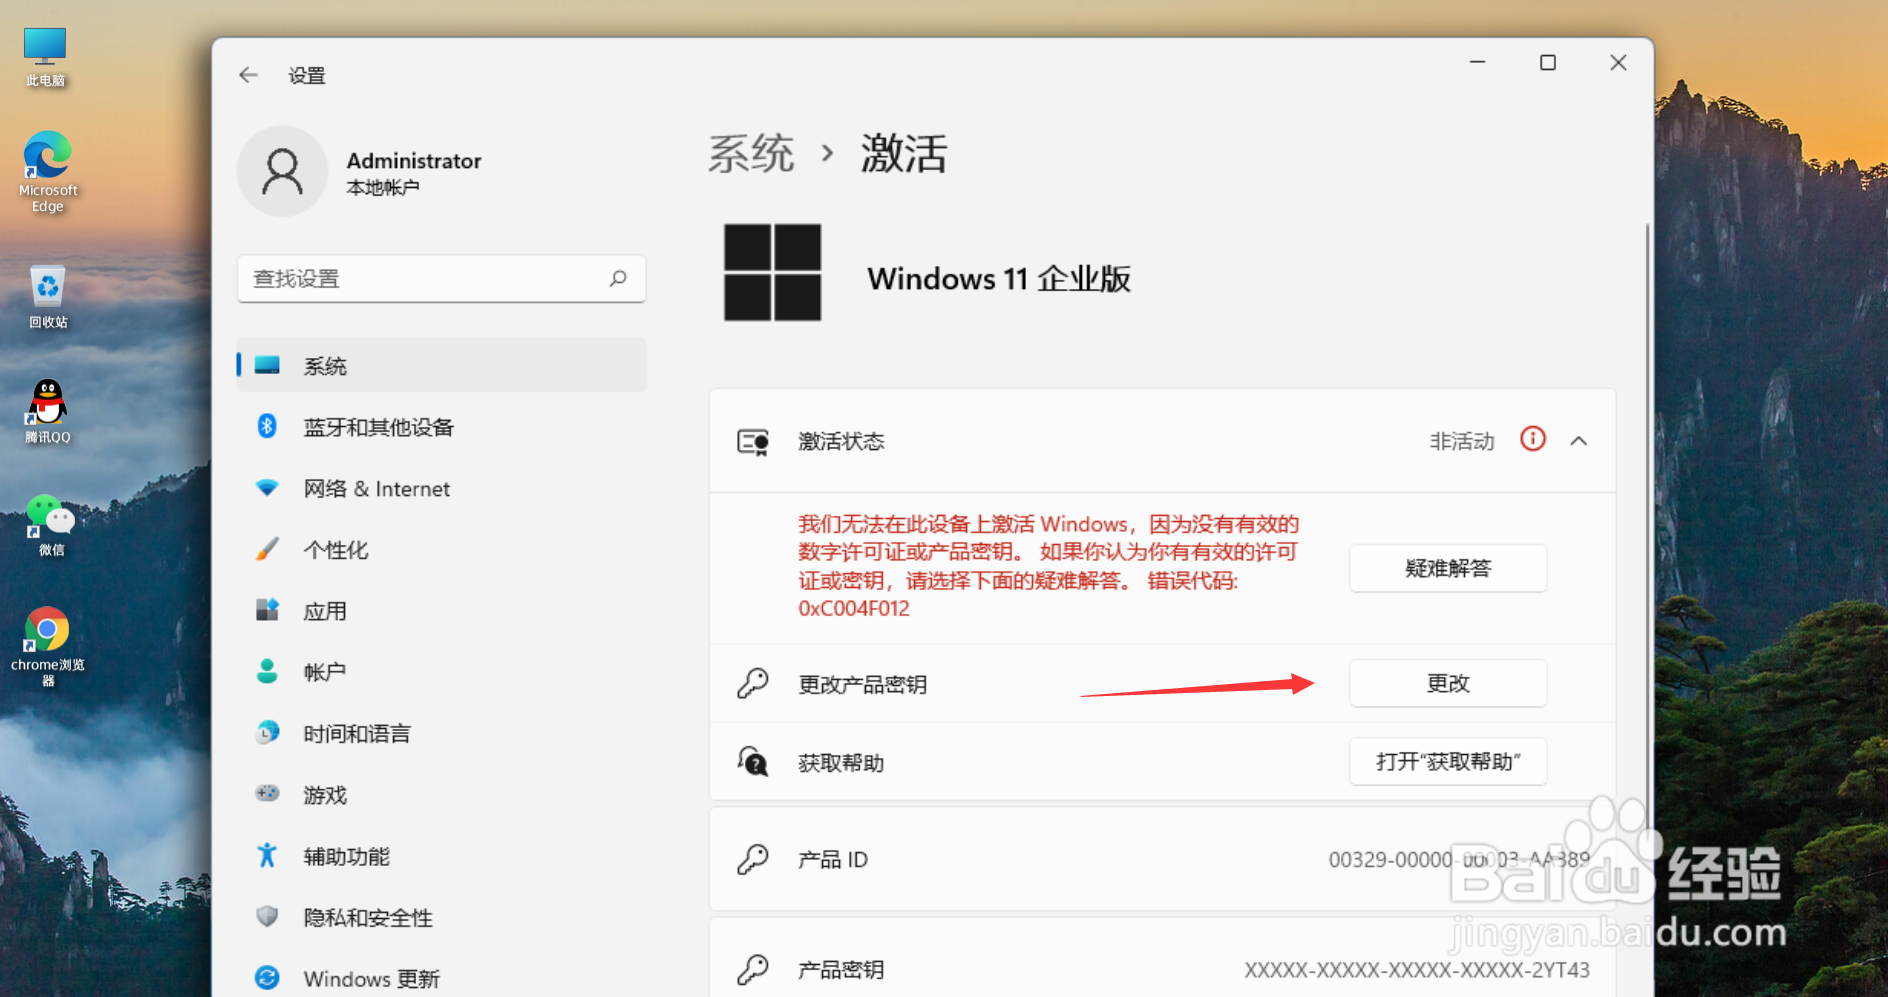The image size is (1888, 997).
Task: Maximize the Settings window
Action: coord(1548,63)
